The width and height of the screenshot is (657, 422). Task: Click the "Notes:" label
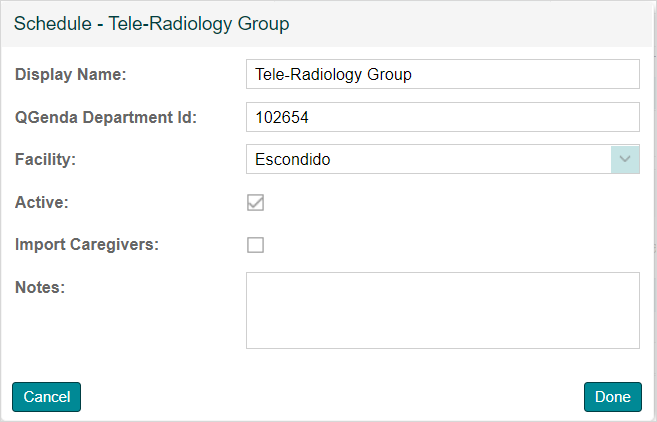click(x=40, y=288)
